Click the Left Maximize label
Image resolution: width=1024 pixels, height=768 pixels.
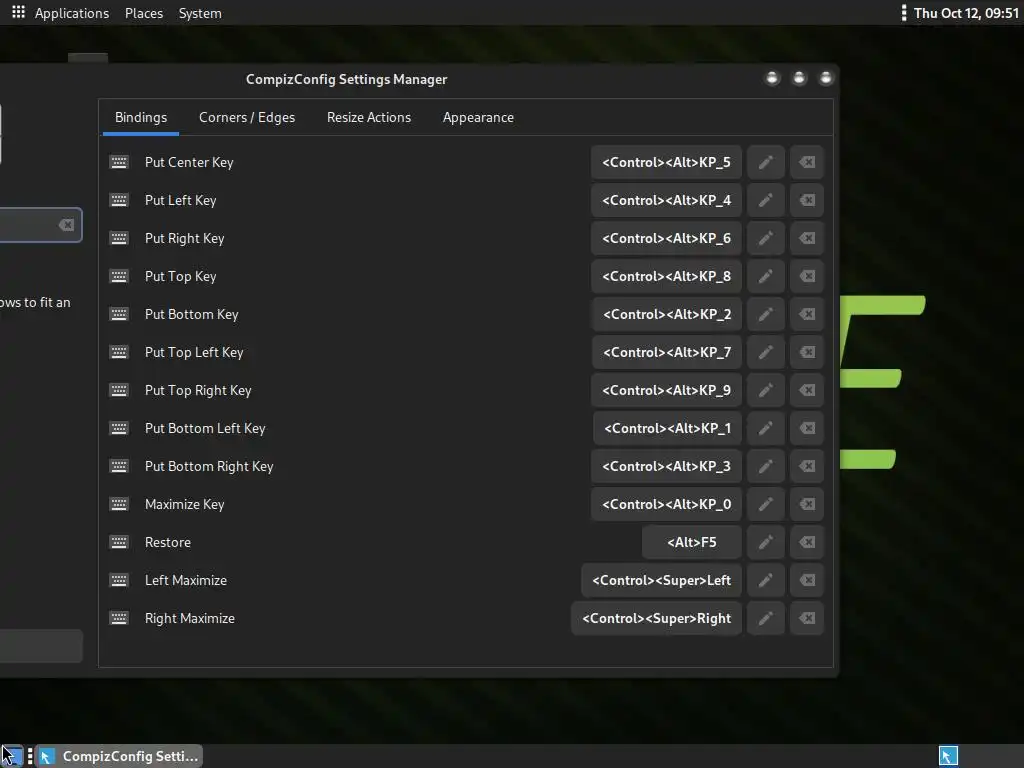186,580
